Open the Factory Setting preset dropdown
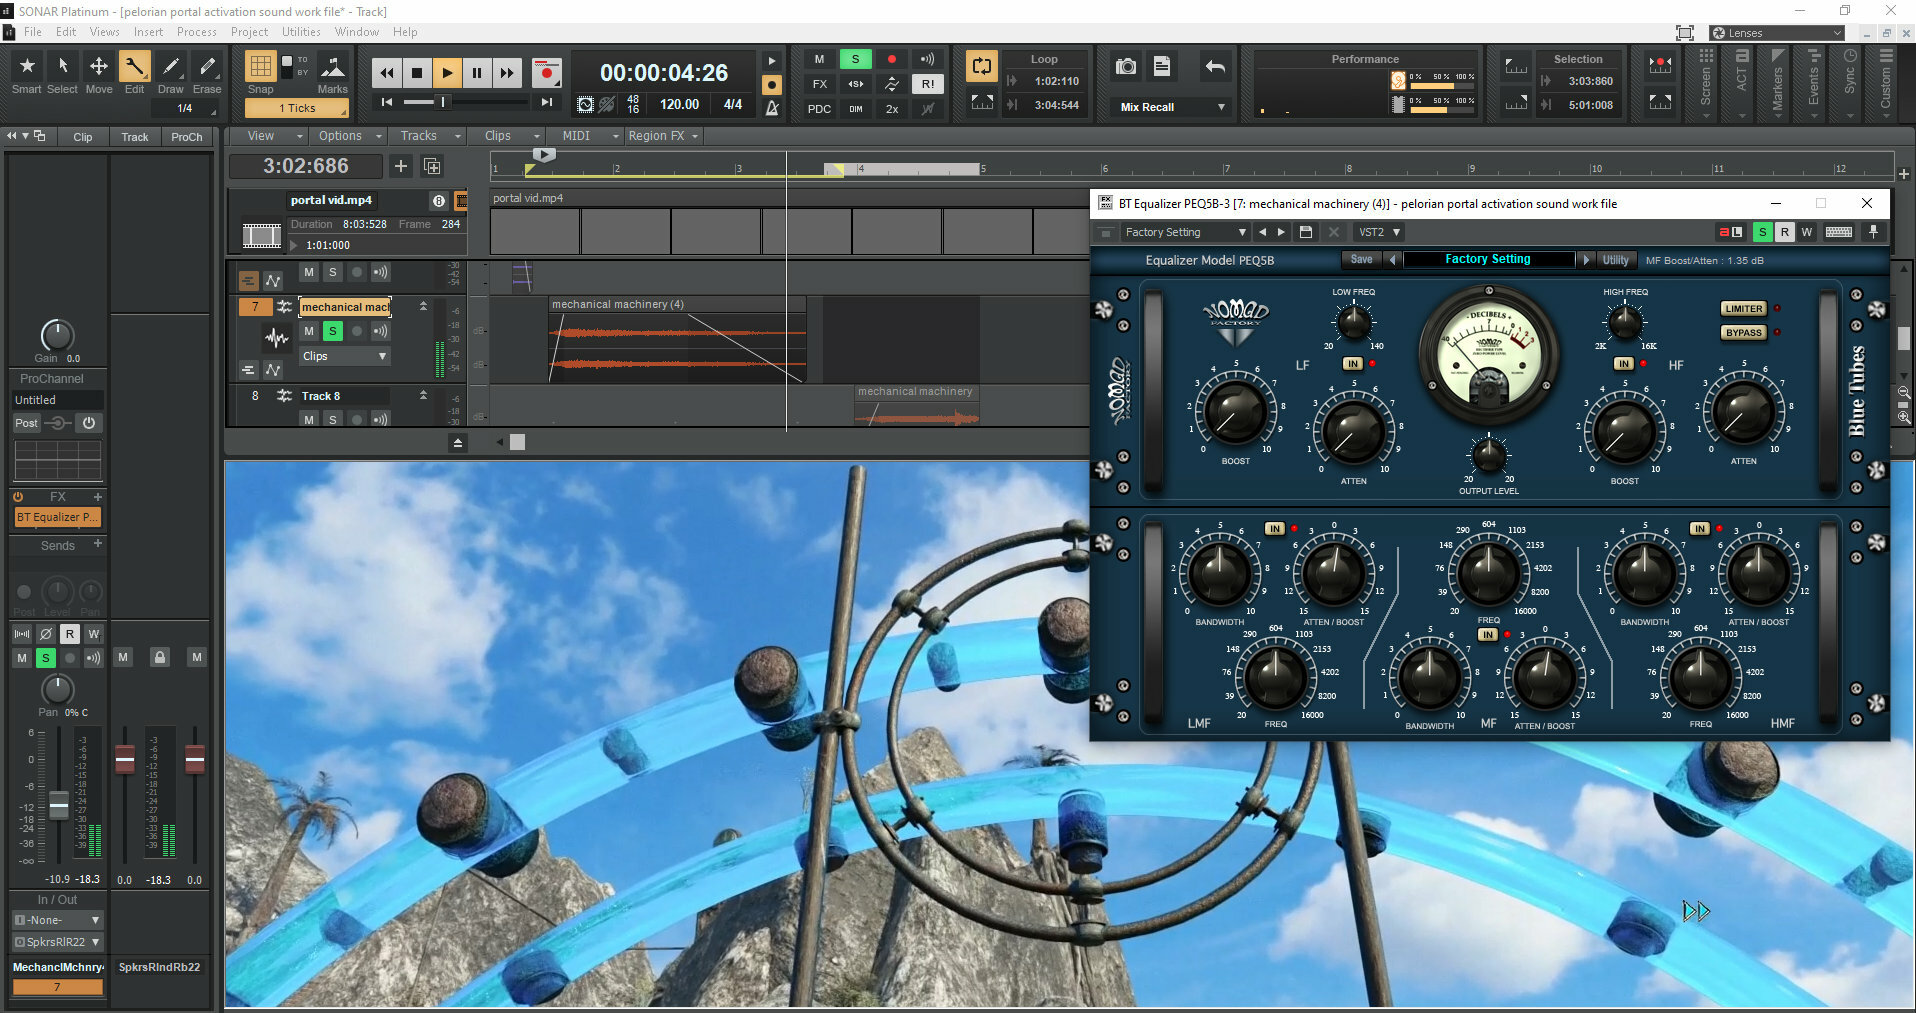Image resolution: width=1916 pixels, height=1013 pixels. tap(1185, 232)
